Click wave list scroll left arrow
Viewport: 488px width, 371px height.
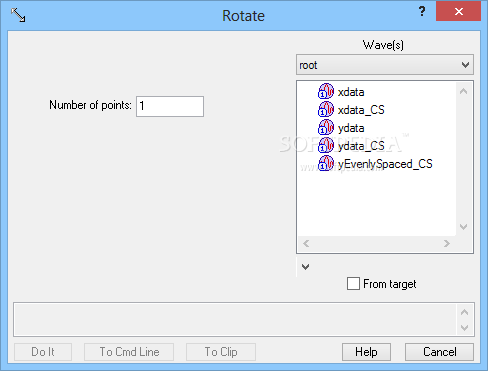tap(306, 244)
